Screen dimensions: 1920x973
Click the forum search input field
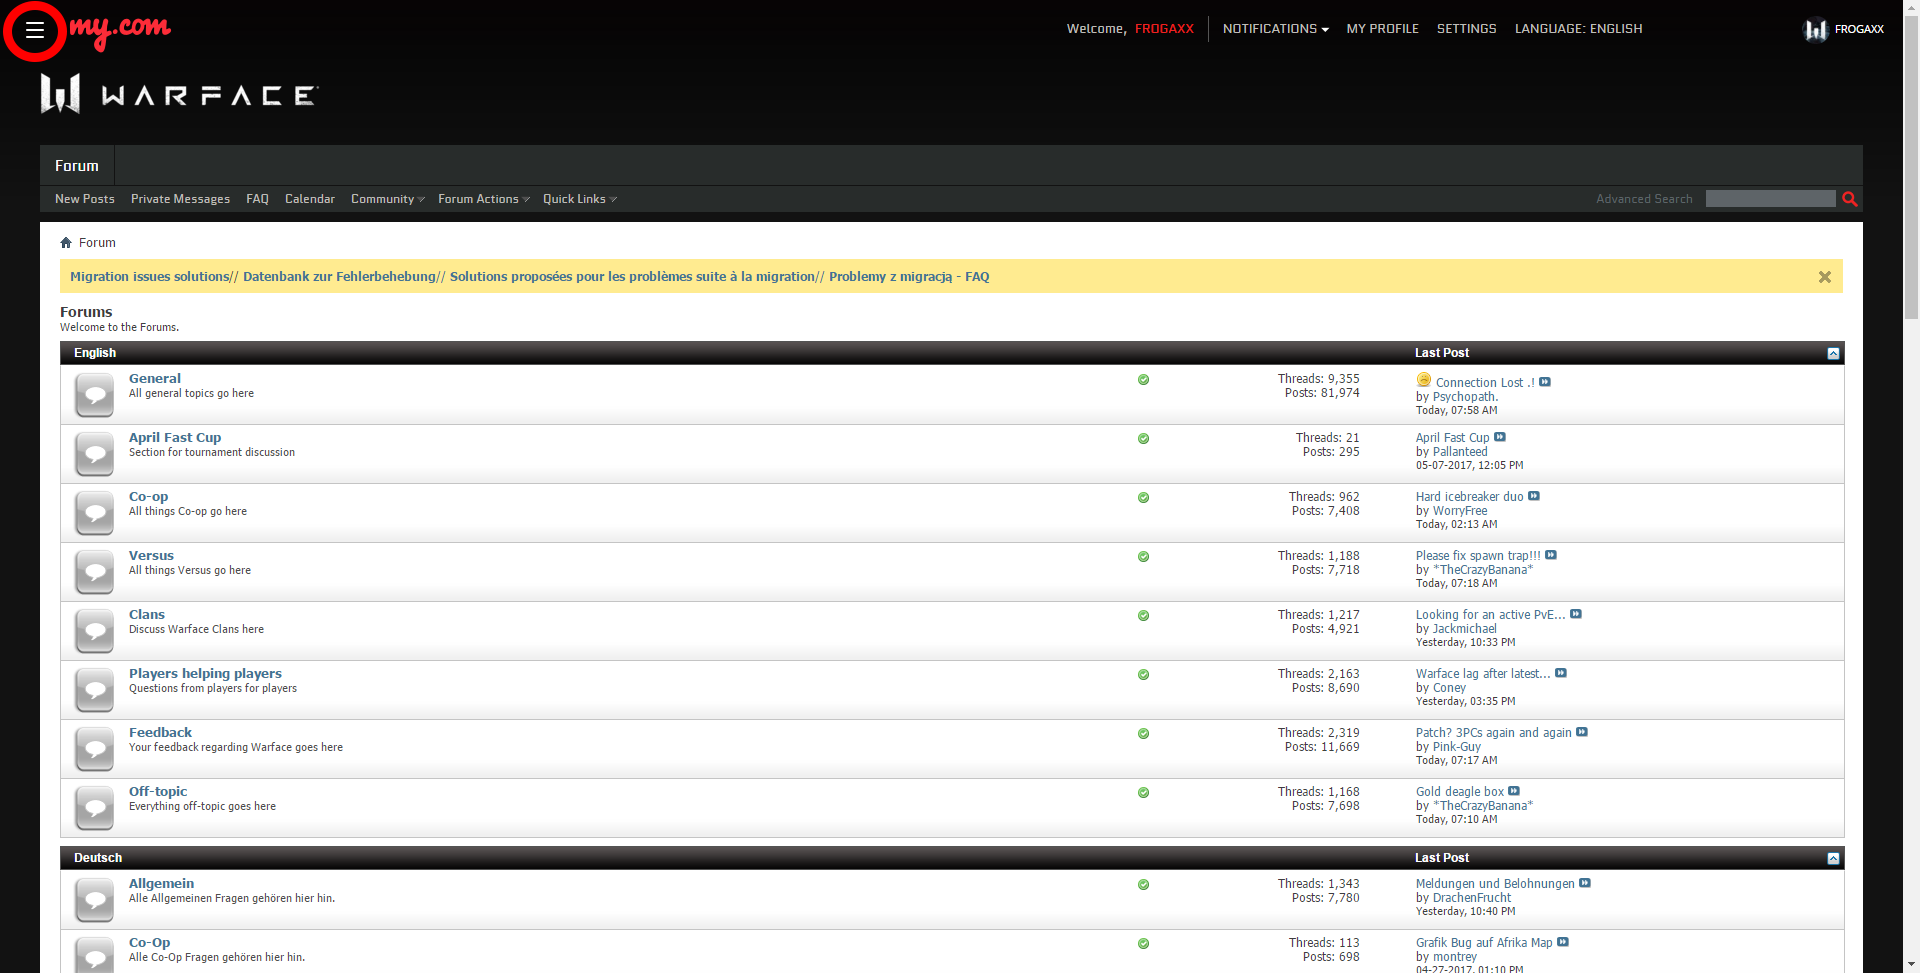[1770, 199]
